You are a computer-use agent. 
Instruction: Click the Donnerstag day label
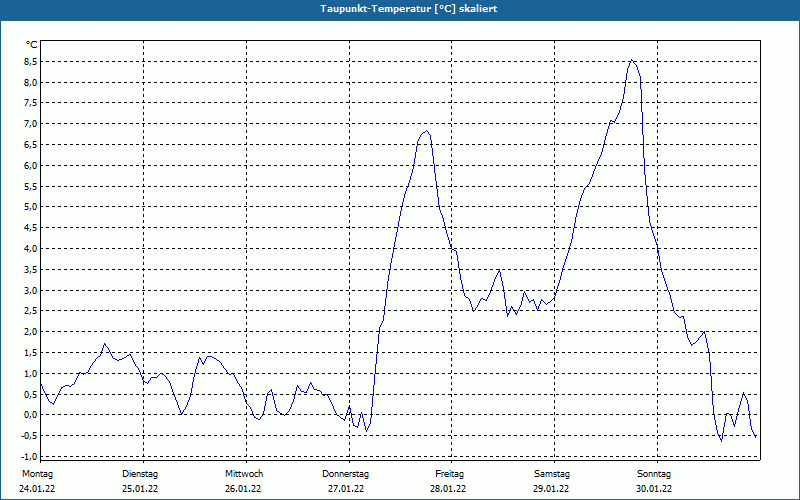[345, 474]
